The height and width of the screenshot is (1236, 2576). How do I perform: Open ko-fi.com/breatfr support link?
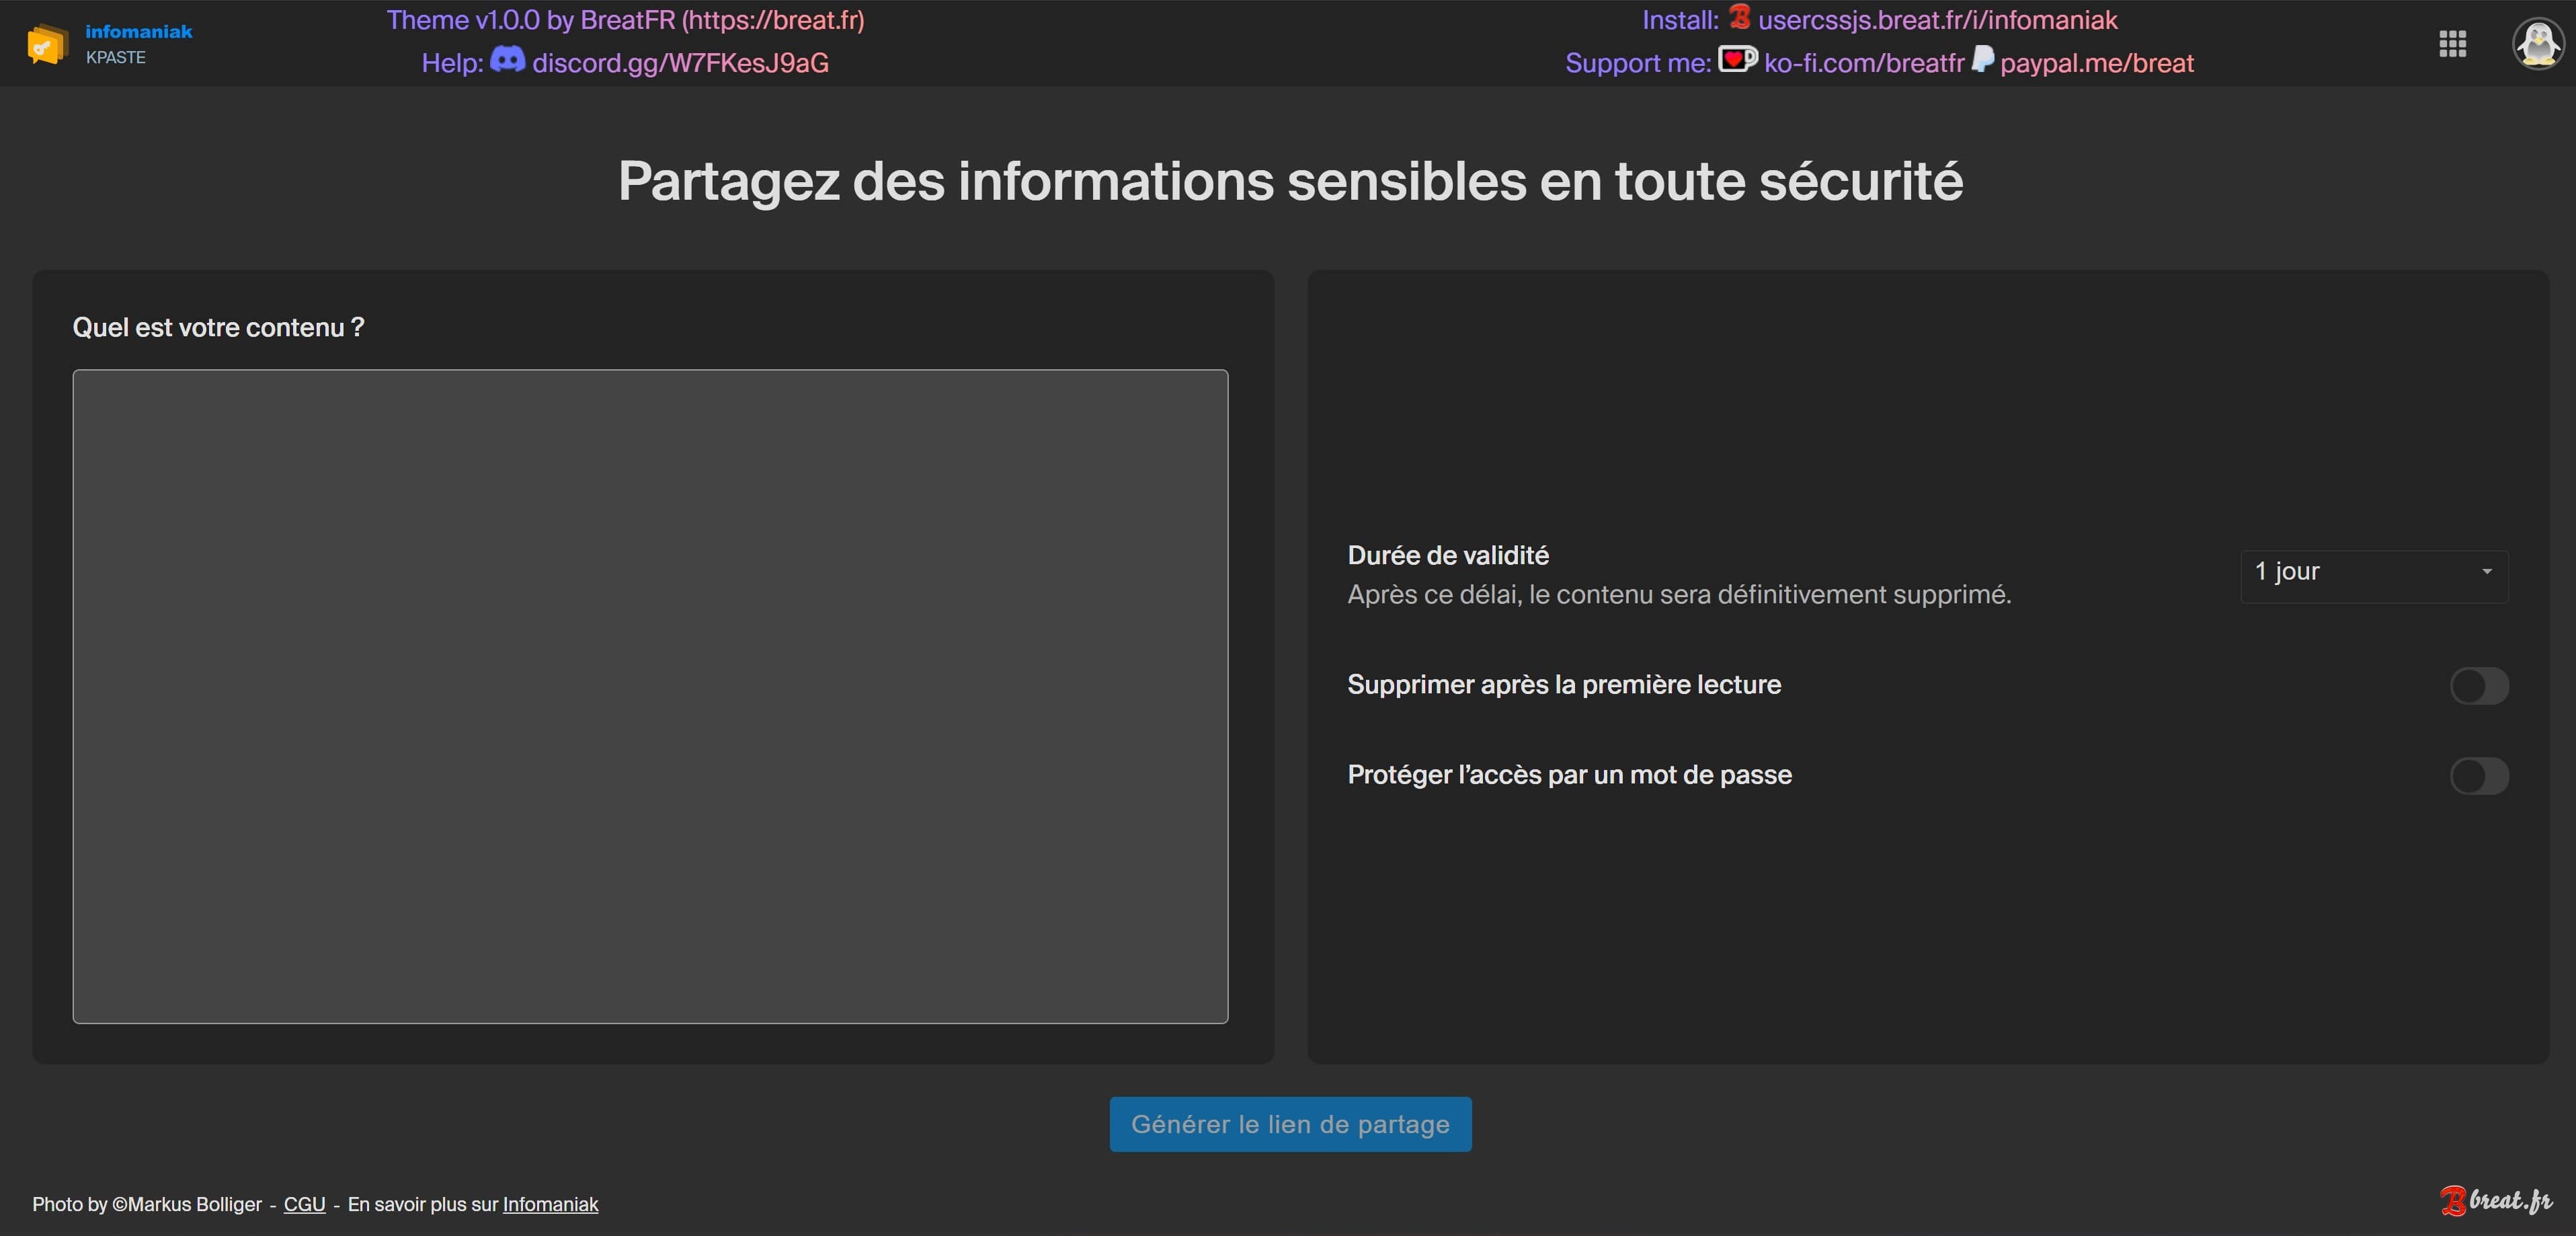click(x=1864, y=63)
